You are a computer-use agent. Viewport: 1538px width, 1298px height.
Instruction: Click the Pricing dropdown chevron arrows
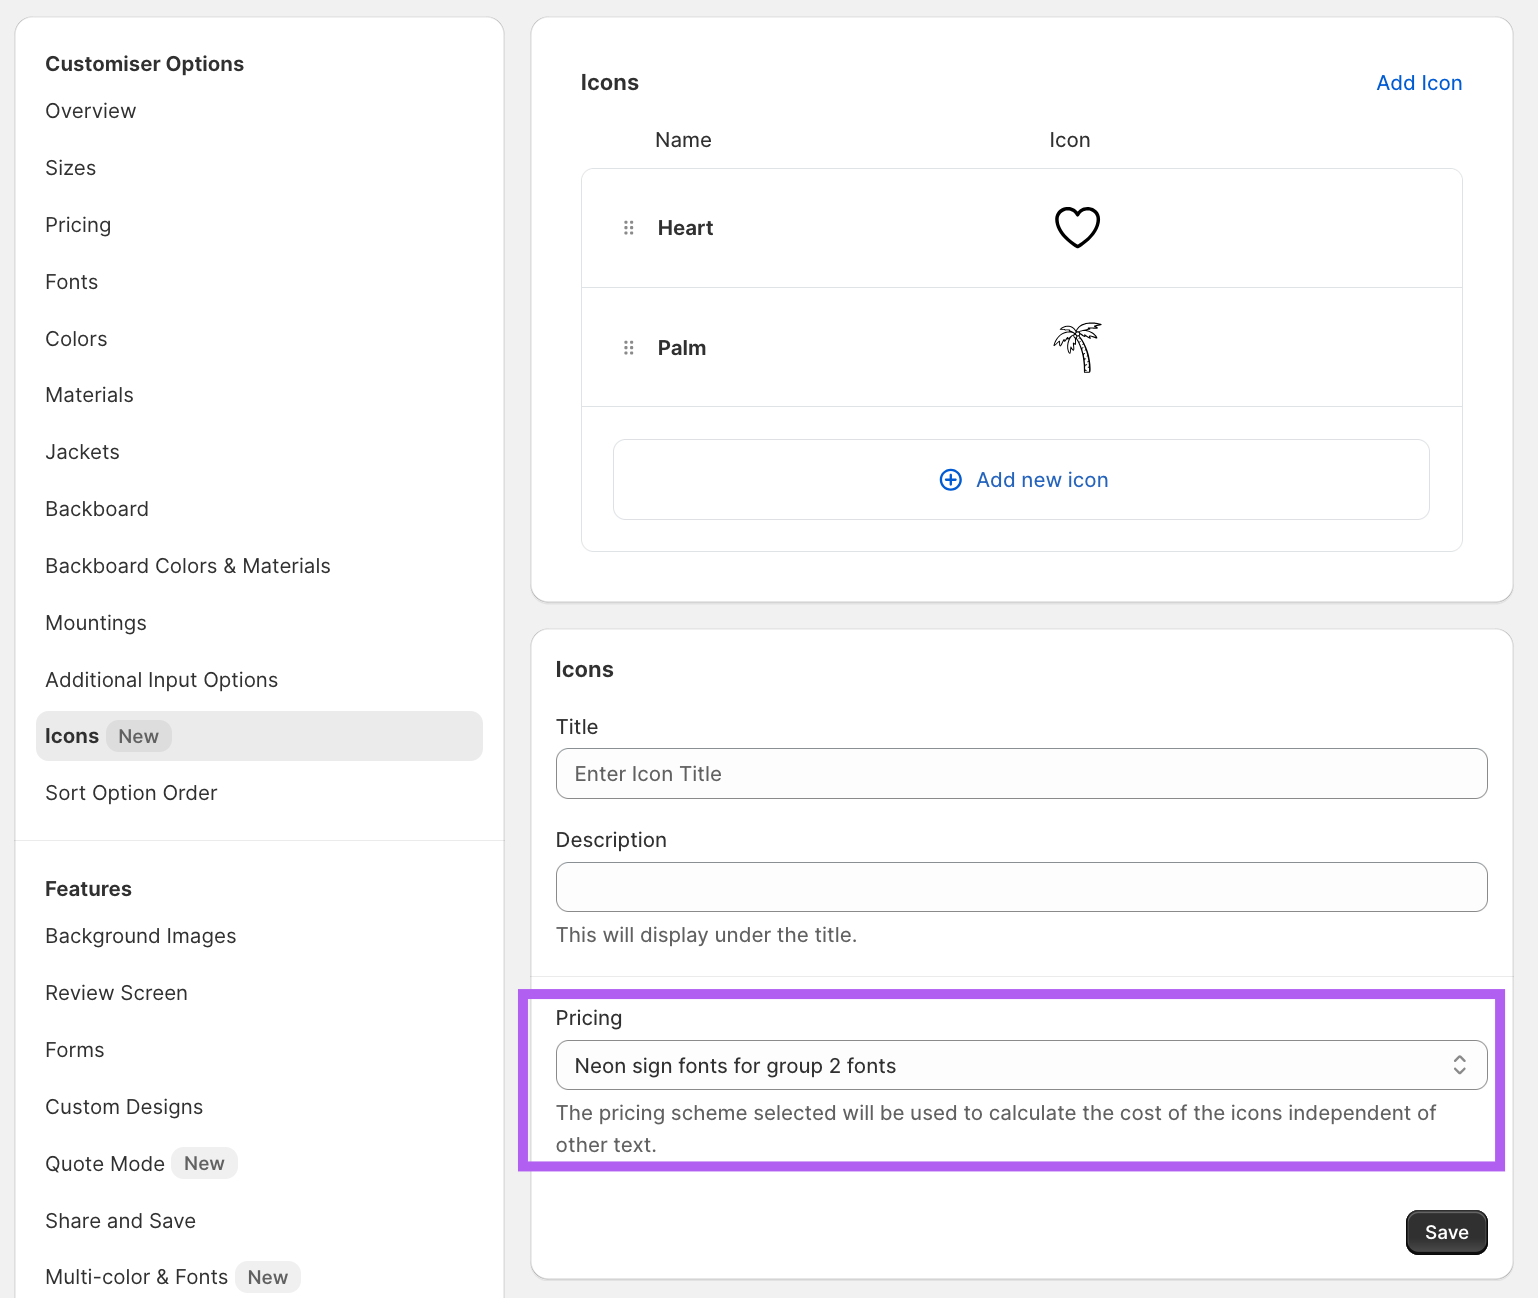coord(1459,1065)
